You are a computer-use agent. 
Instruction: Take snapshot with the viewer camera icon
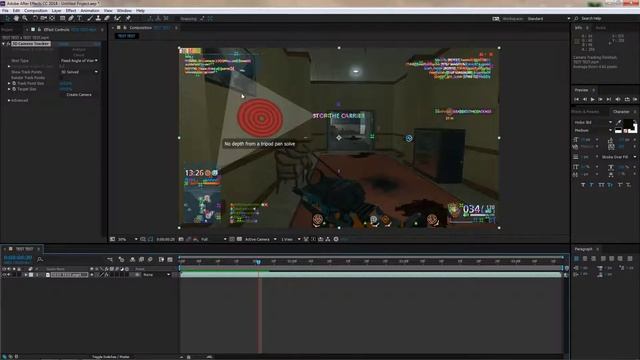(181, 239)
